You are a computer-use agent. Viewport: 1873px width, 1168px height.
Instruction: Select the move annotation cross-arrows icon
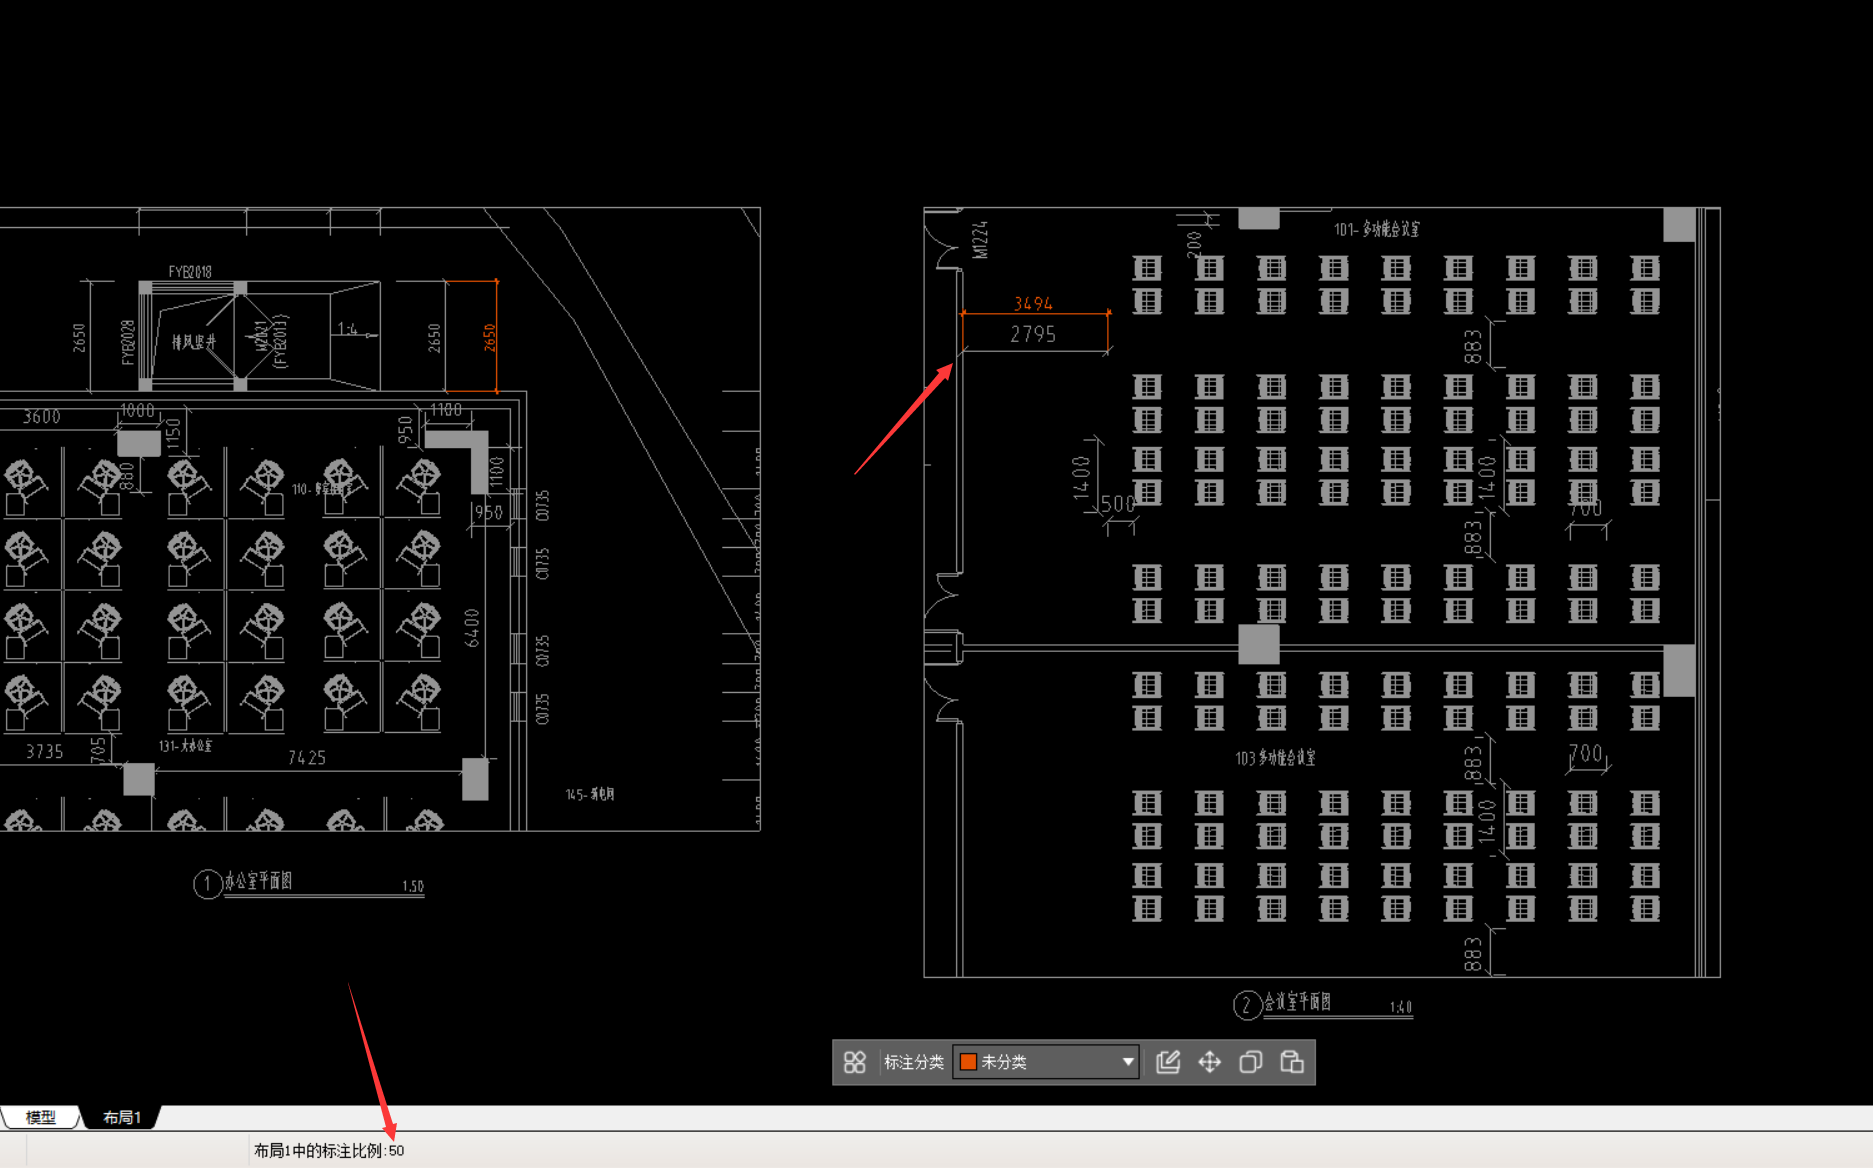(1209, 1062)
